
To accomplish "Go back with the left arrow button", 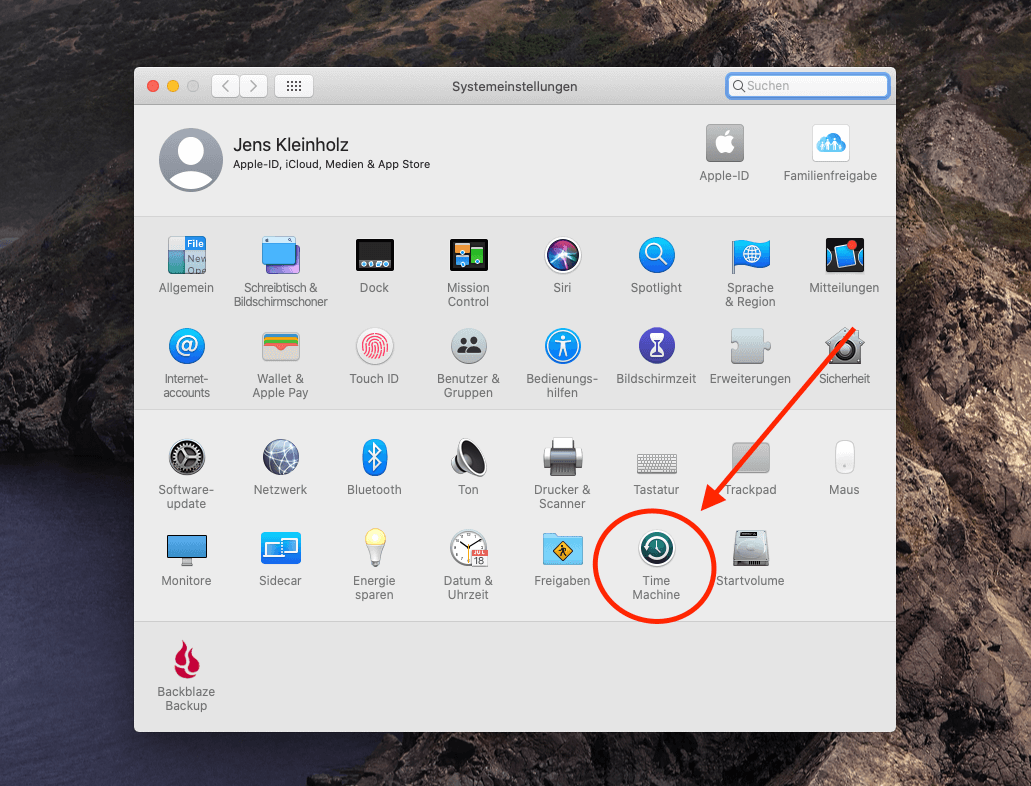I will point(225,86).
